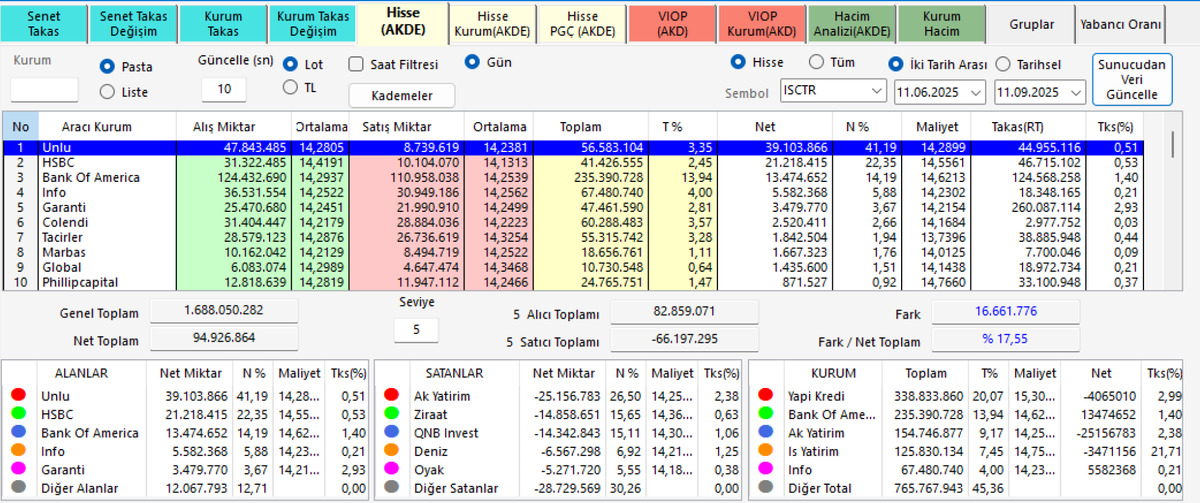Click the red dot beside Yapi Kredi

[765, 396]
